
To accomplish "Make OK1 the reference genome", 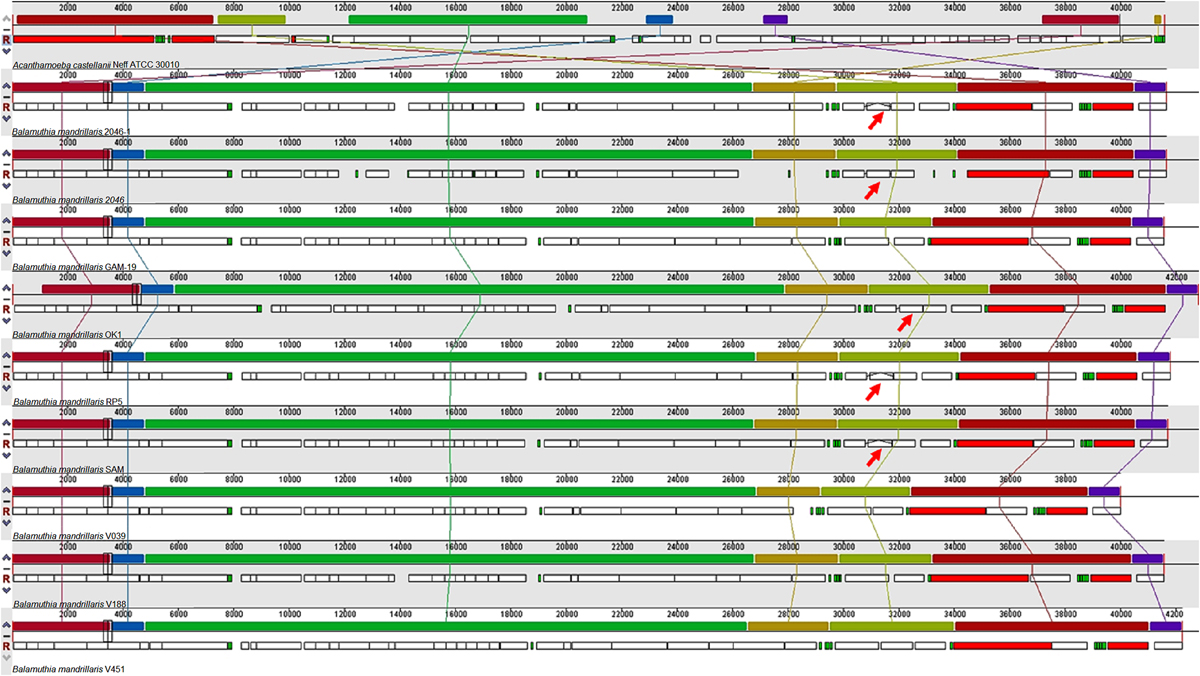I will tap(6, 310).
